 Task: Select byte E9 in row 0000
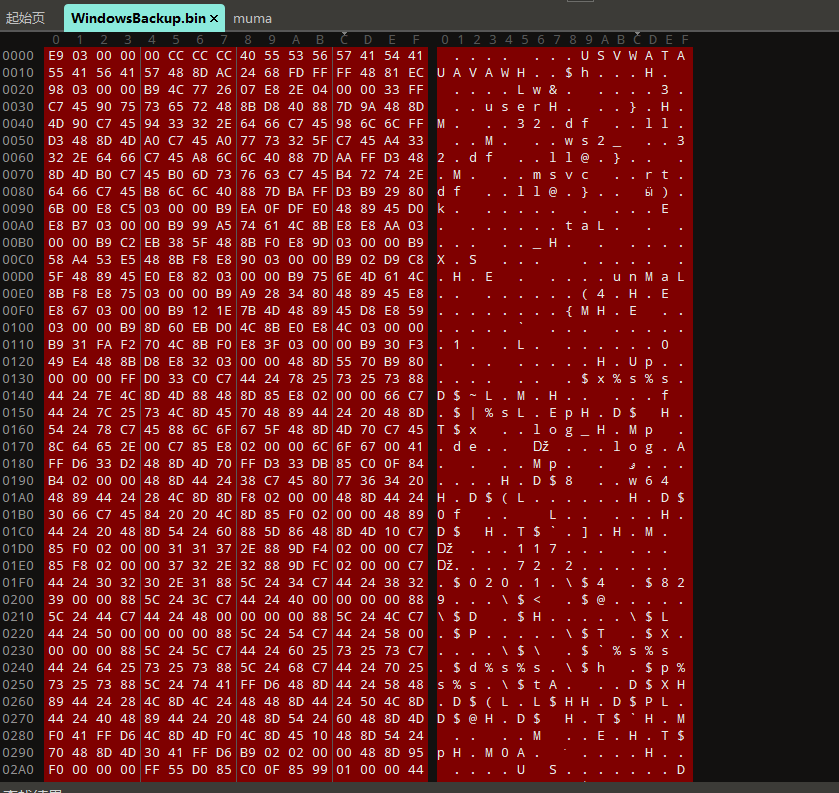56,56
